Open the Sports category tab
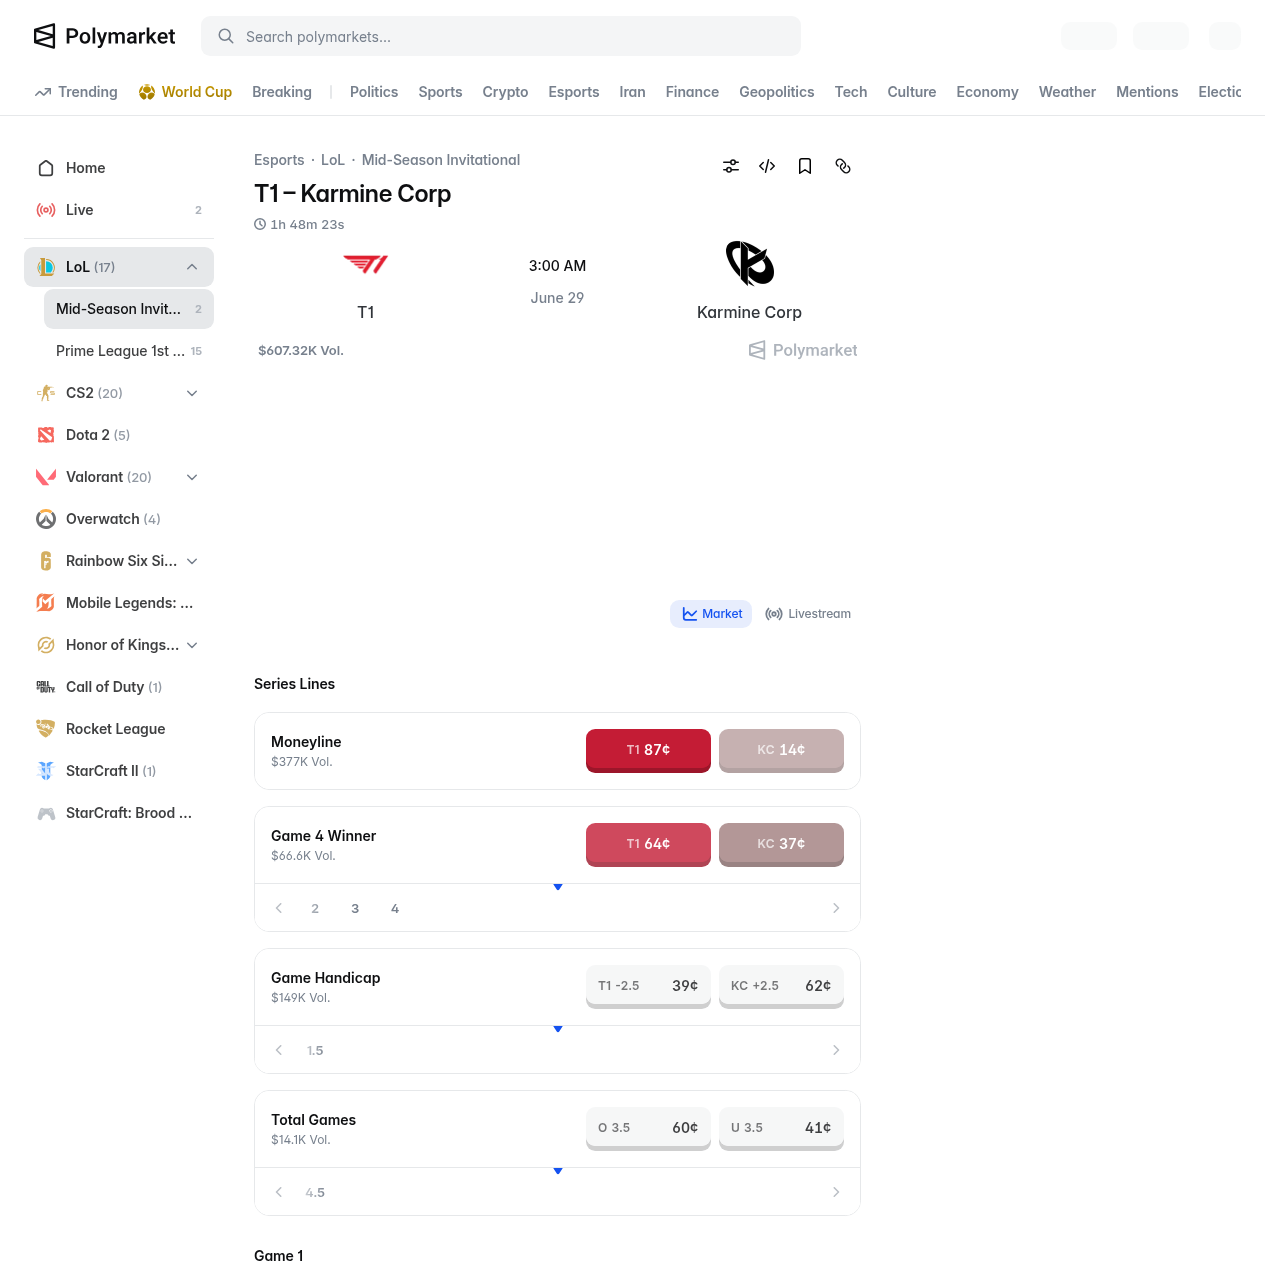The width and height of the screenshot is (1280, 1280). (440, 92)
